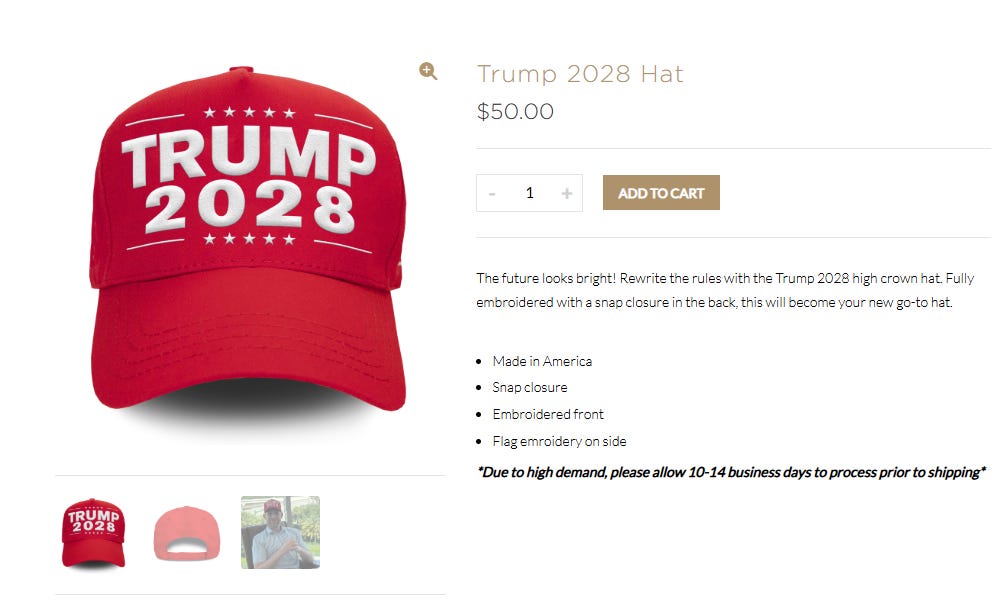Click the quantity input field showing 1
The image size is (1007, 615).
[x=530, y=193]
